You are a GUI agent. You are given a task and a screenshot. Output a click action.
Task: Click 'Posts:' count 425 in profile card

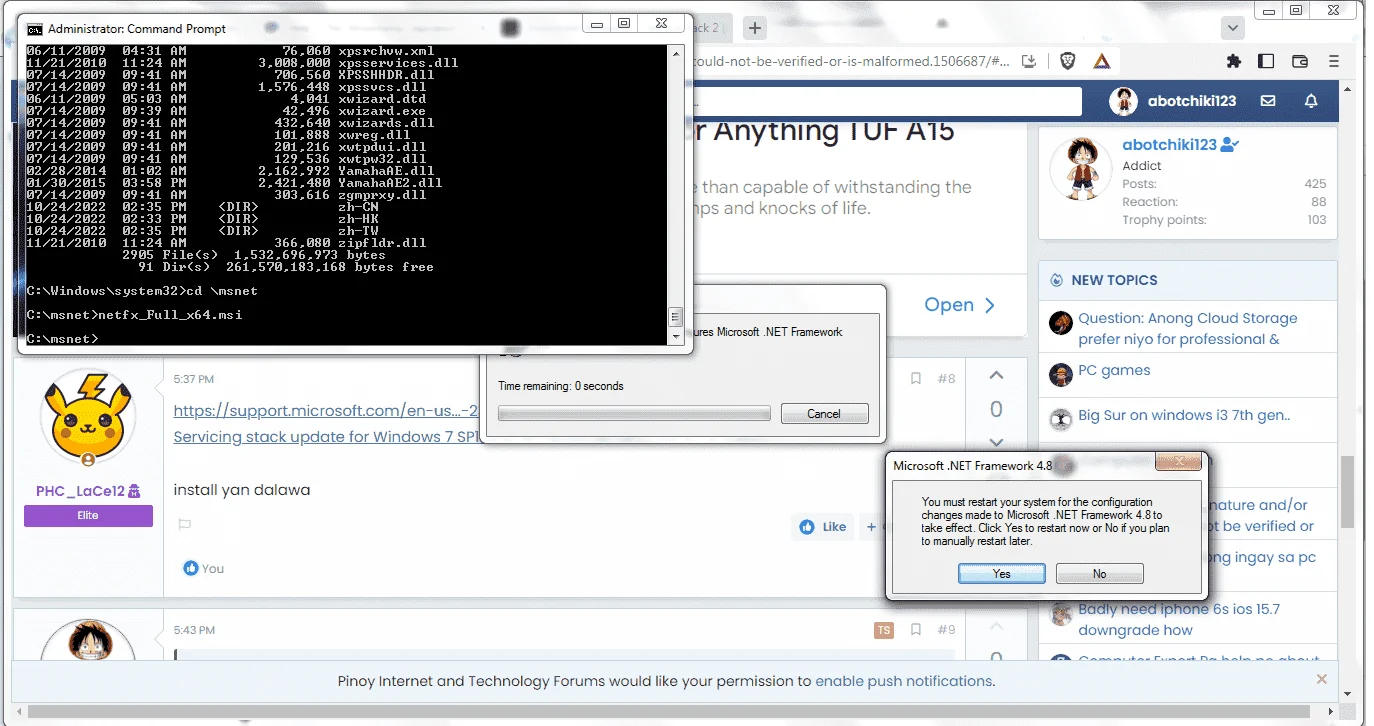coord(1315,184)
